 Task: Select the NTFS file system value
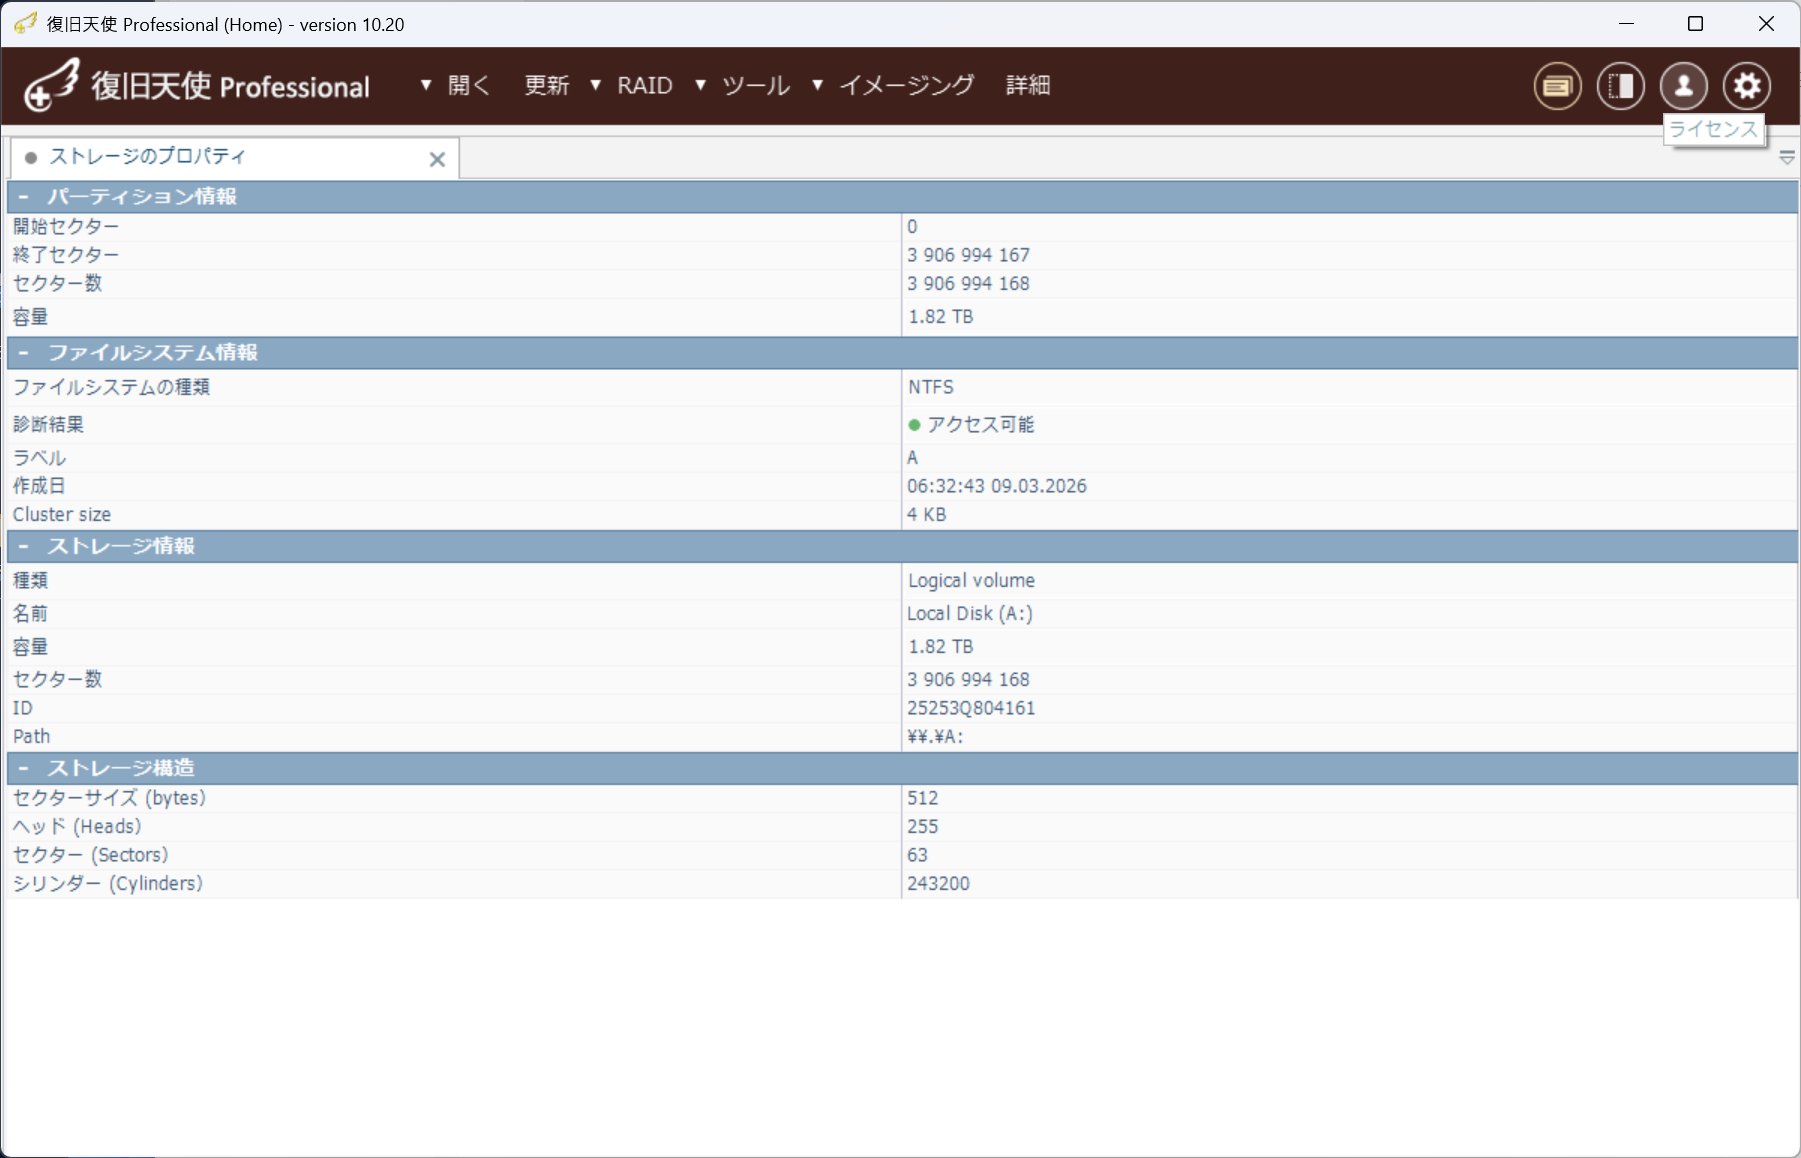(931, 388)
